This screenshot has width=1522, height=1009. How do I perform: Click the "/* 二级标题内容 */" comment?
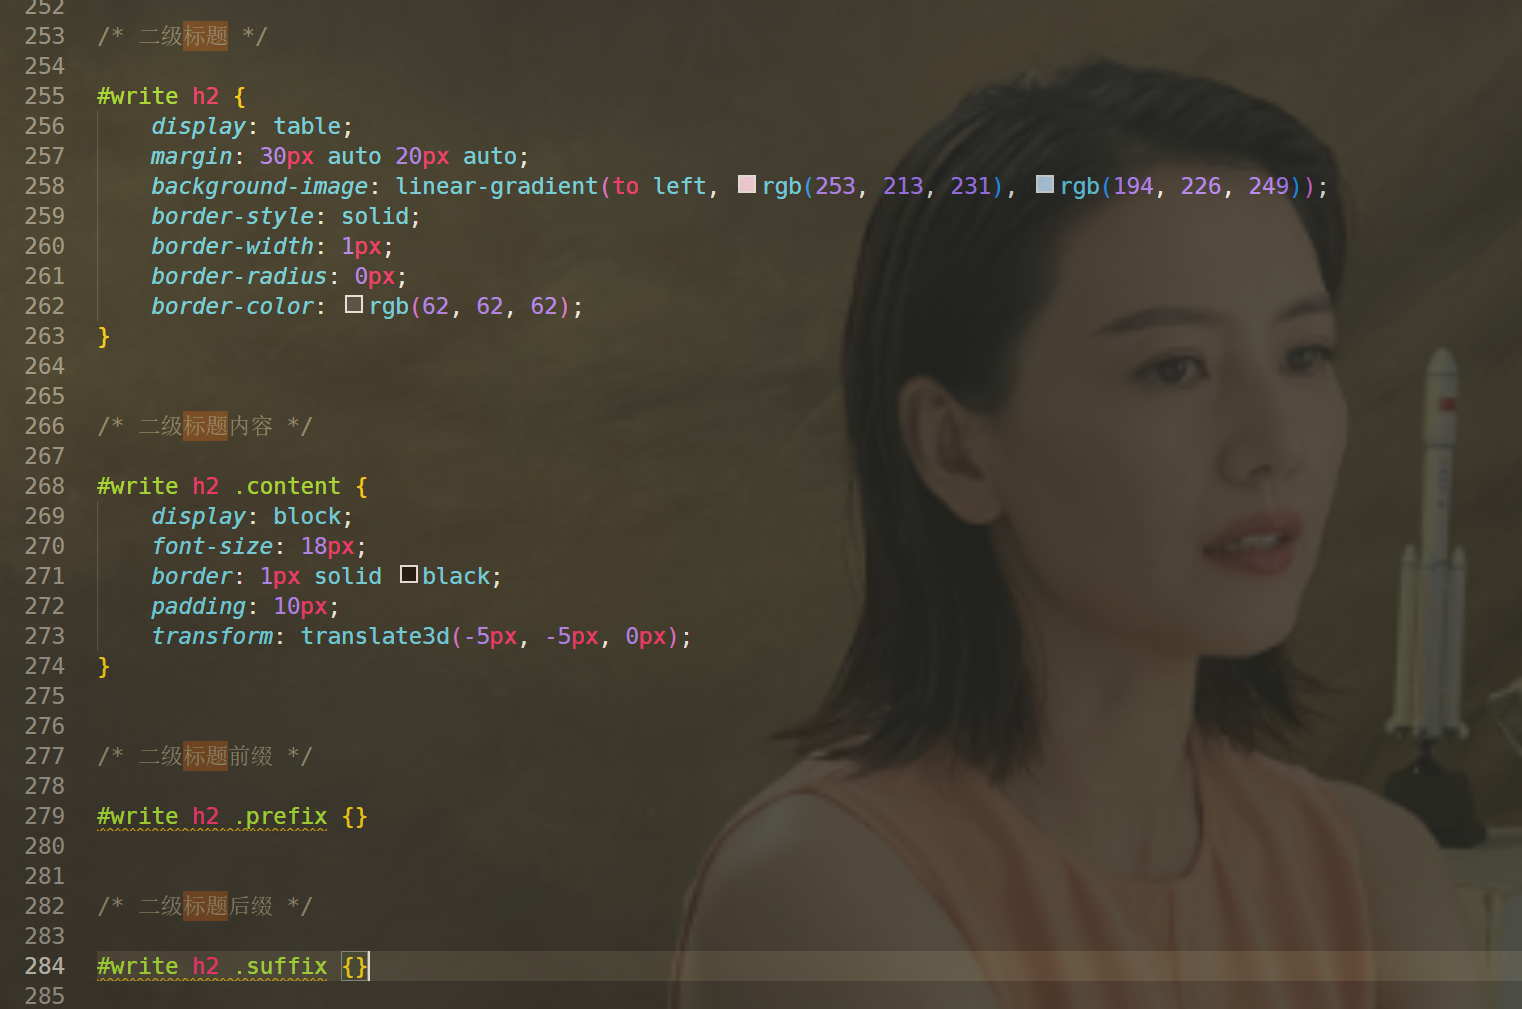pos(205,426)
